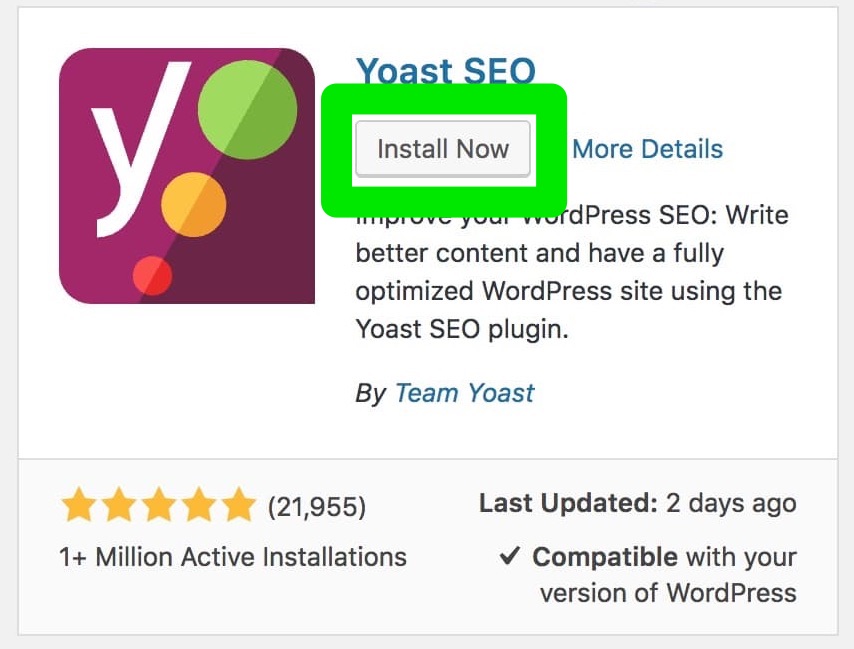Click the third rating star
The height and width of the screenshot is (649, 854).
click(159, 506)
